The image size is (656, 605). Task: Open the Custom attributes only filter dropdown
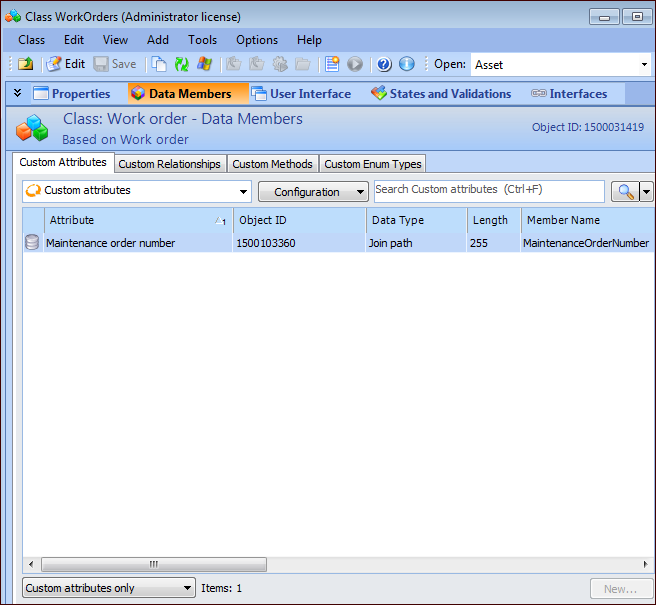tap(109, 588)
